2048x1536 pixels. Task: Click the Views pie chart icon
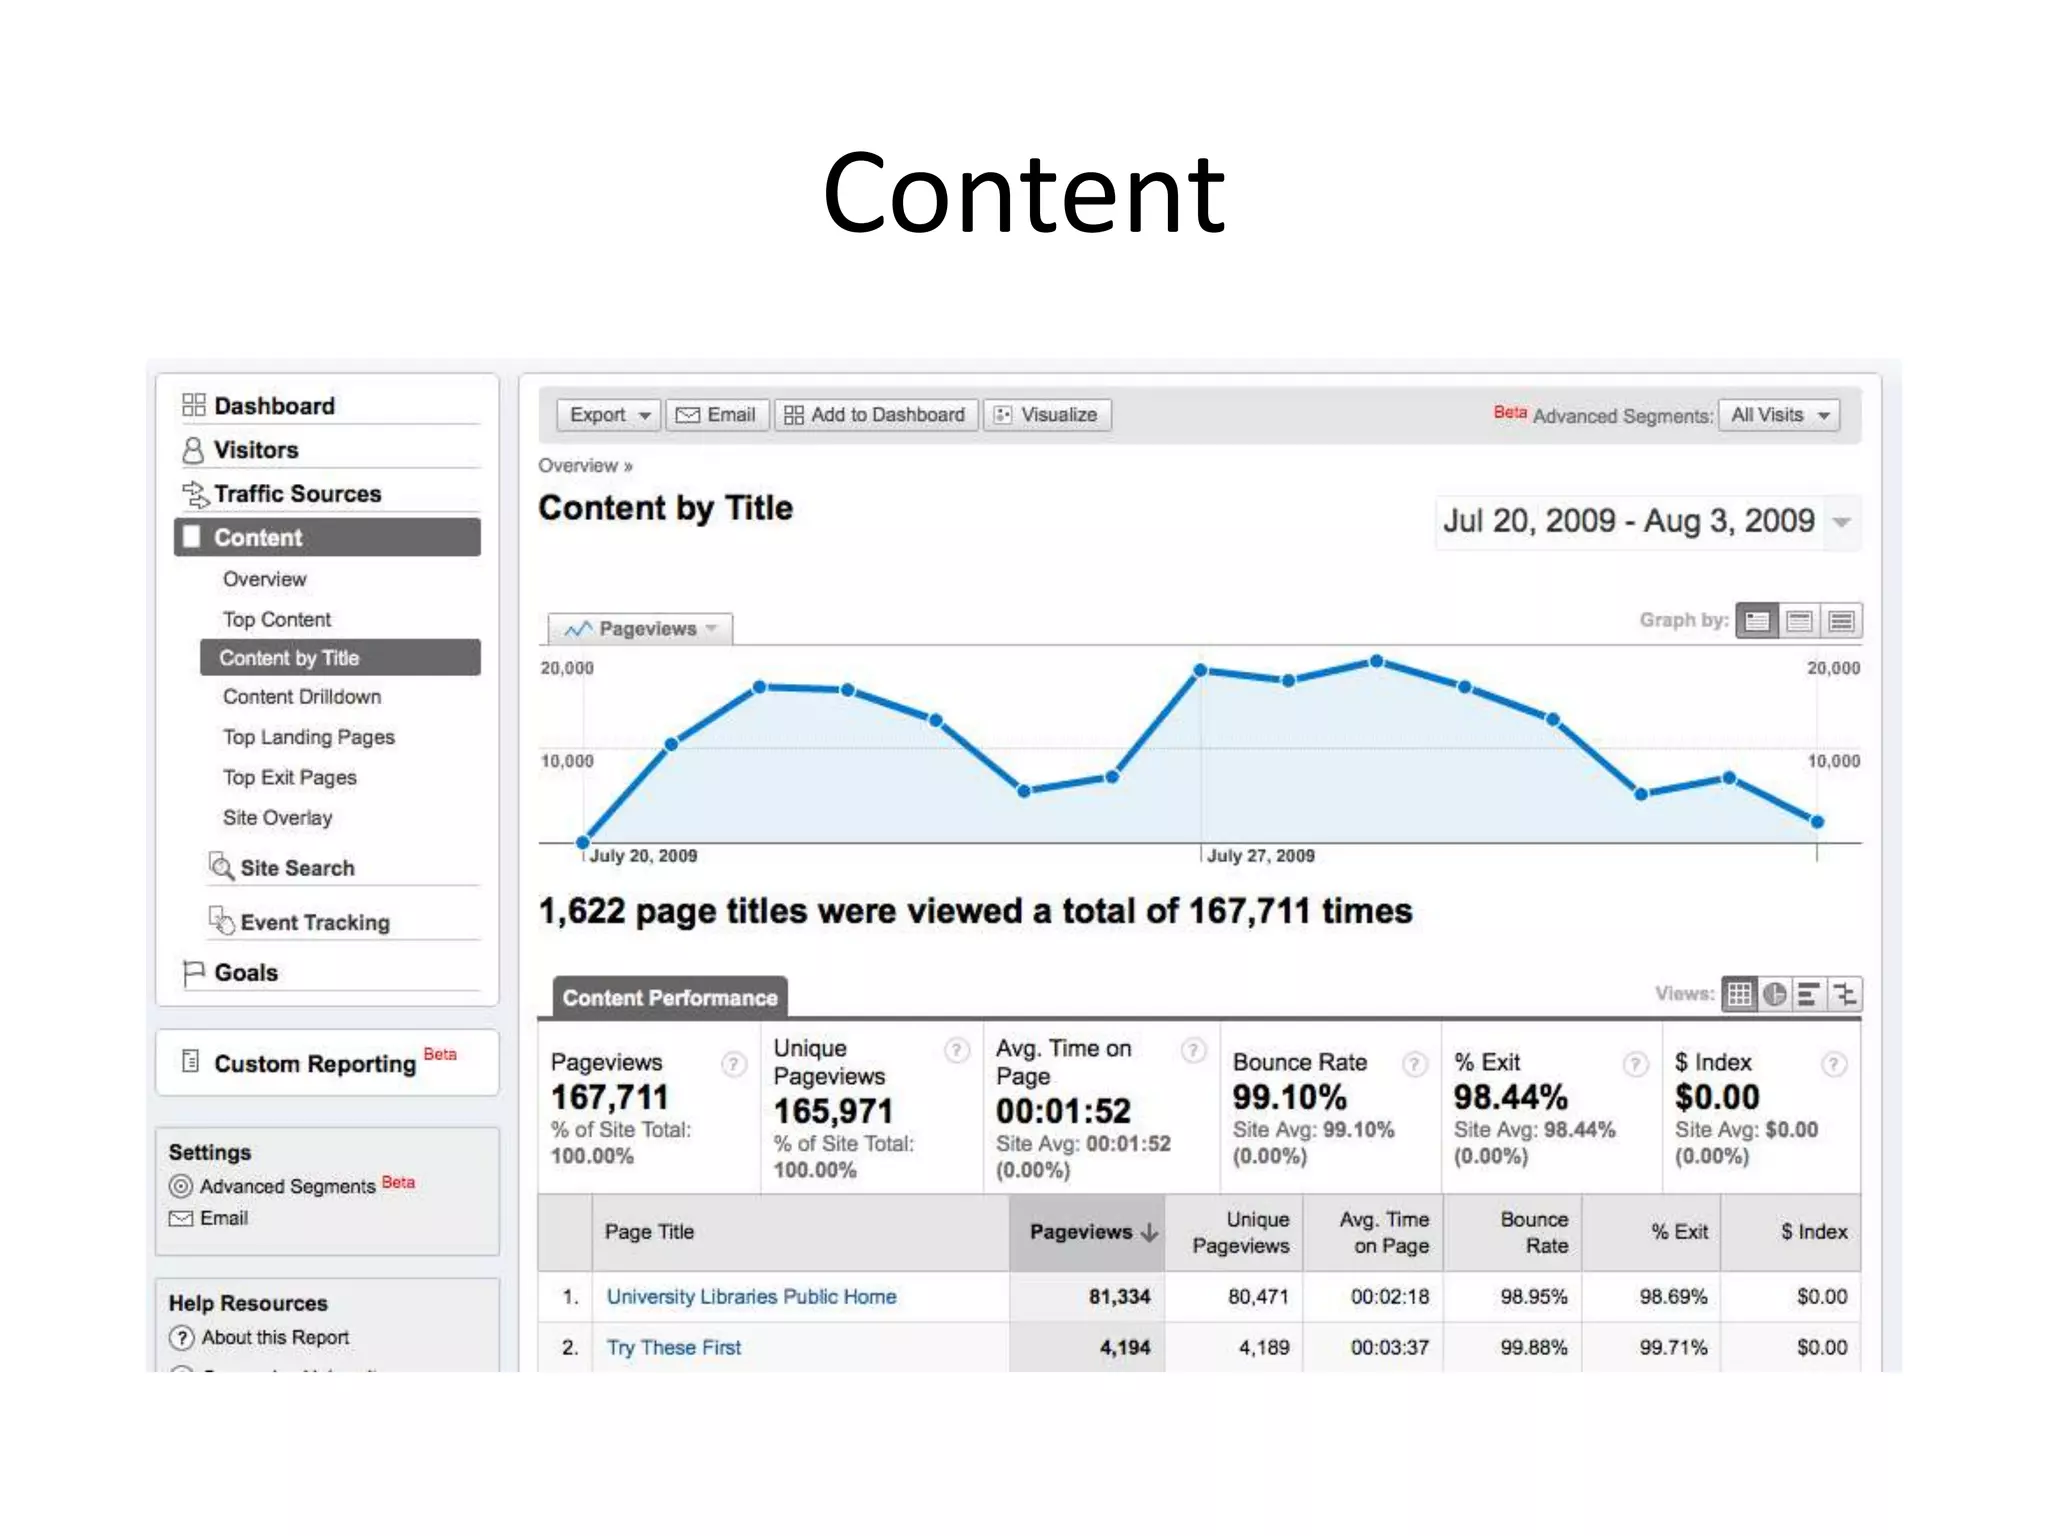(1774, 994)
